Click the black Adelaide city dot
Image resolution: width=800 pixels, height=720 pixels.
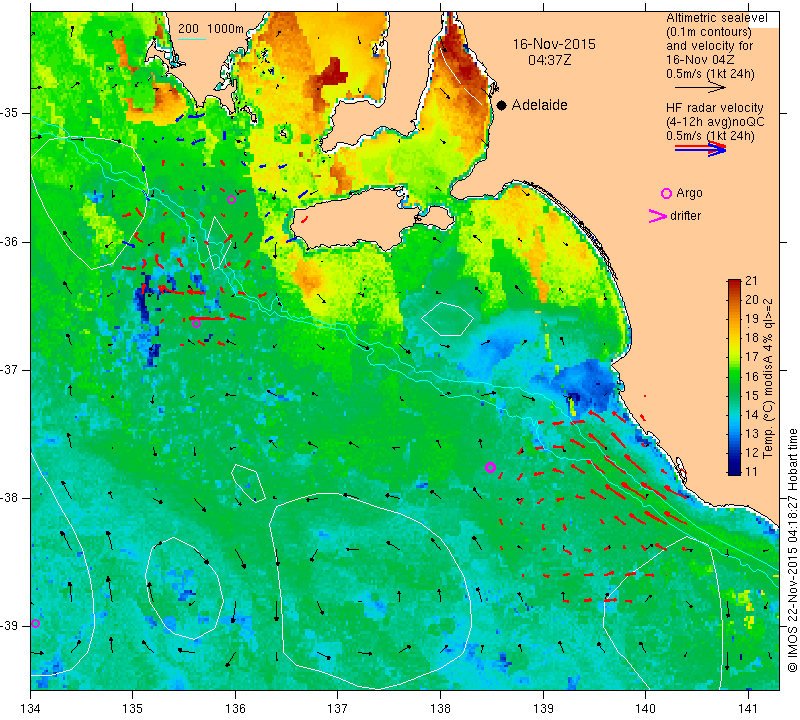pos(502,105)
